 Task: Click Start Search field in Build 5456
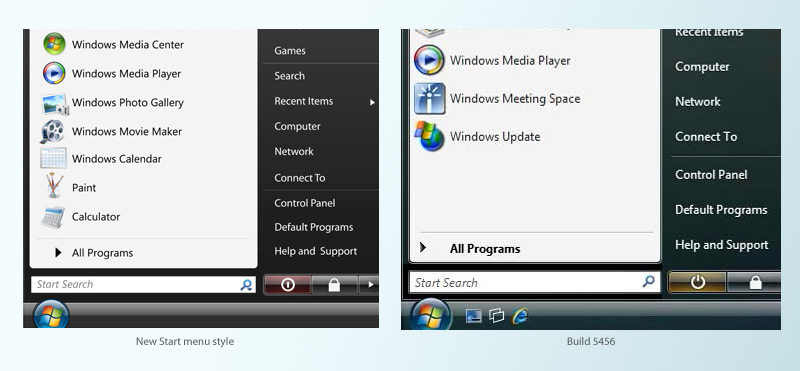[534, 282]
